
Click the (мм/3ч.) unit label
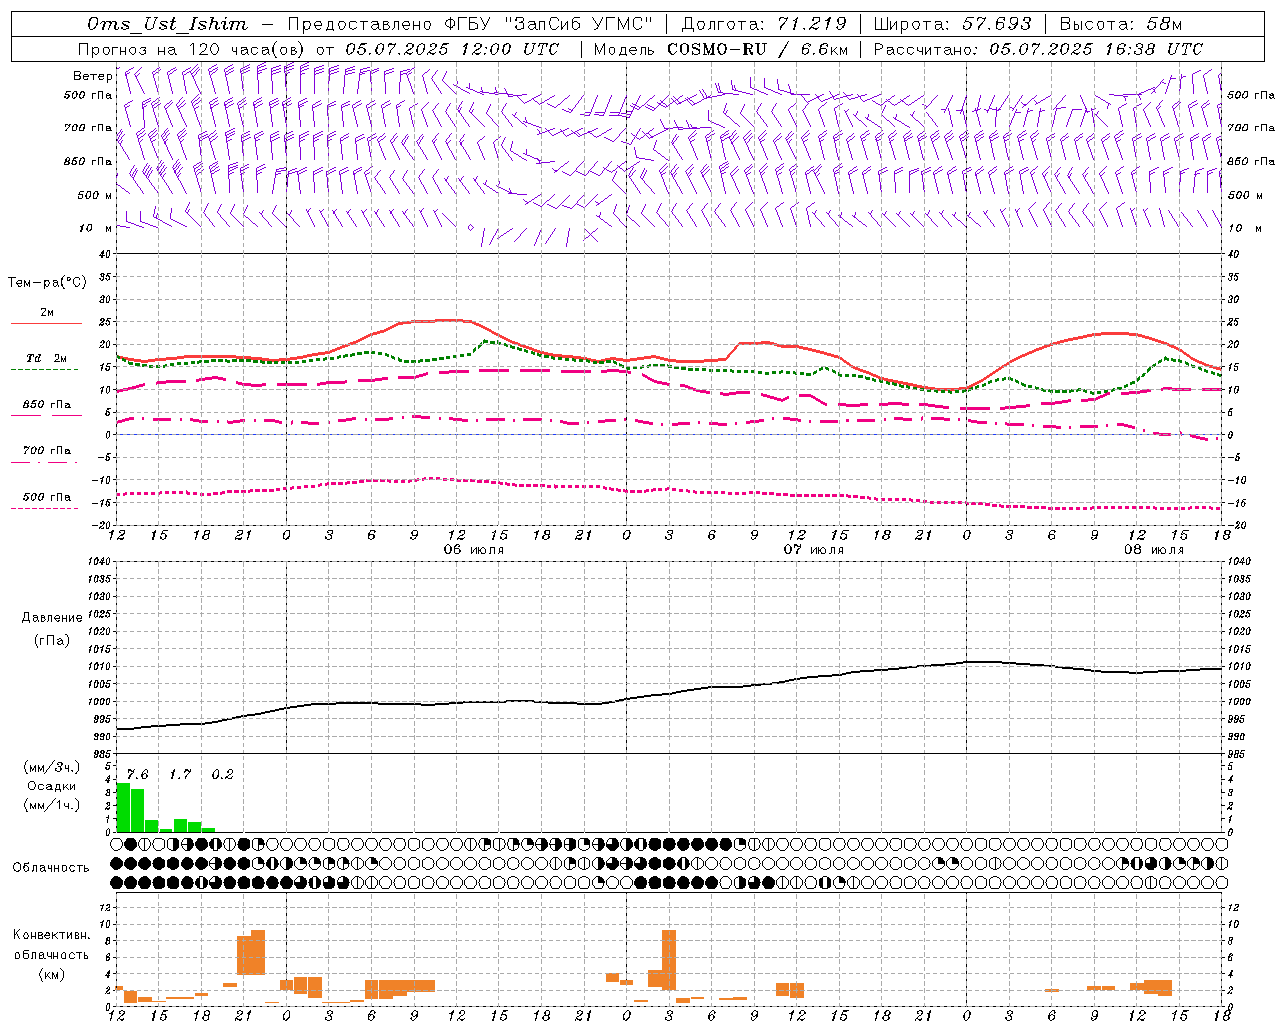tap(51, 767)
